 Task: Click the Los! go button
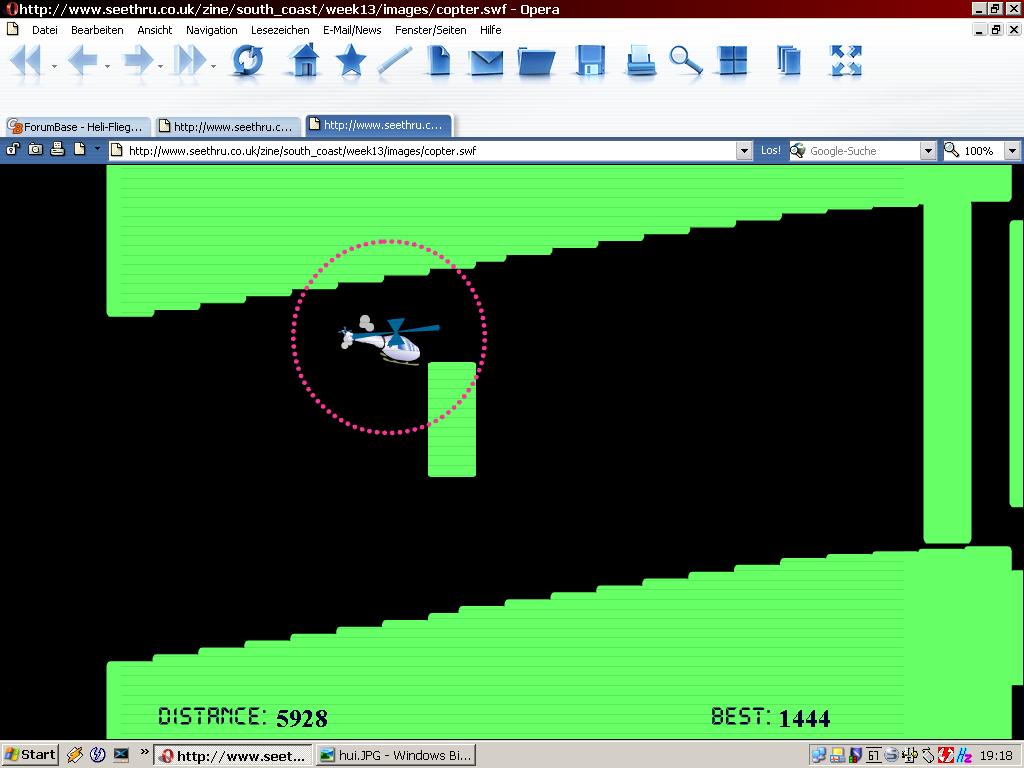coord(771,150)
